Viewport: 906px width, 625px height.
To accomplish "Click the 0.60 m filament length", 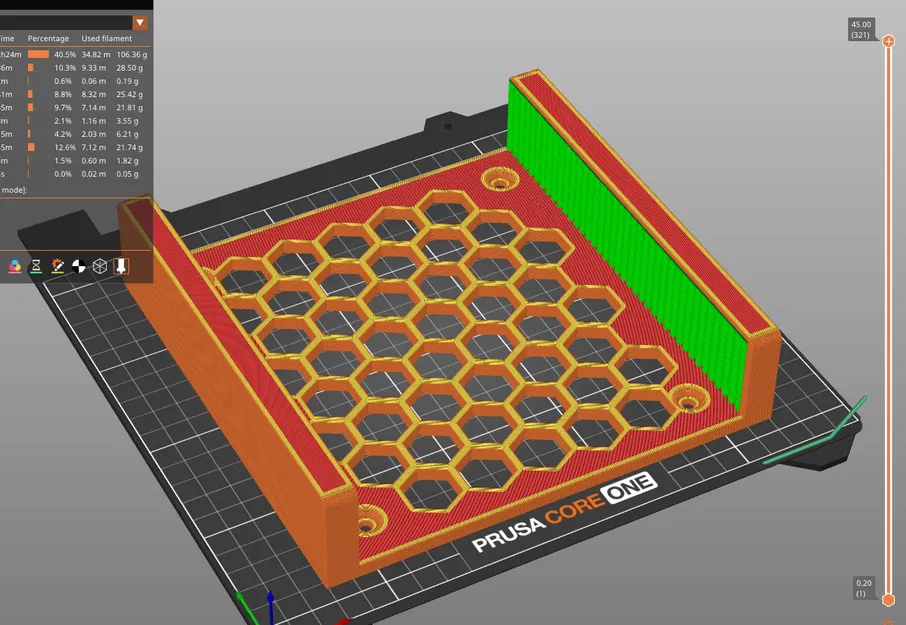I will (x=94, y=161).
